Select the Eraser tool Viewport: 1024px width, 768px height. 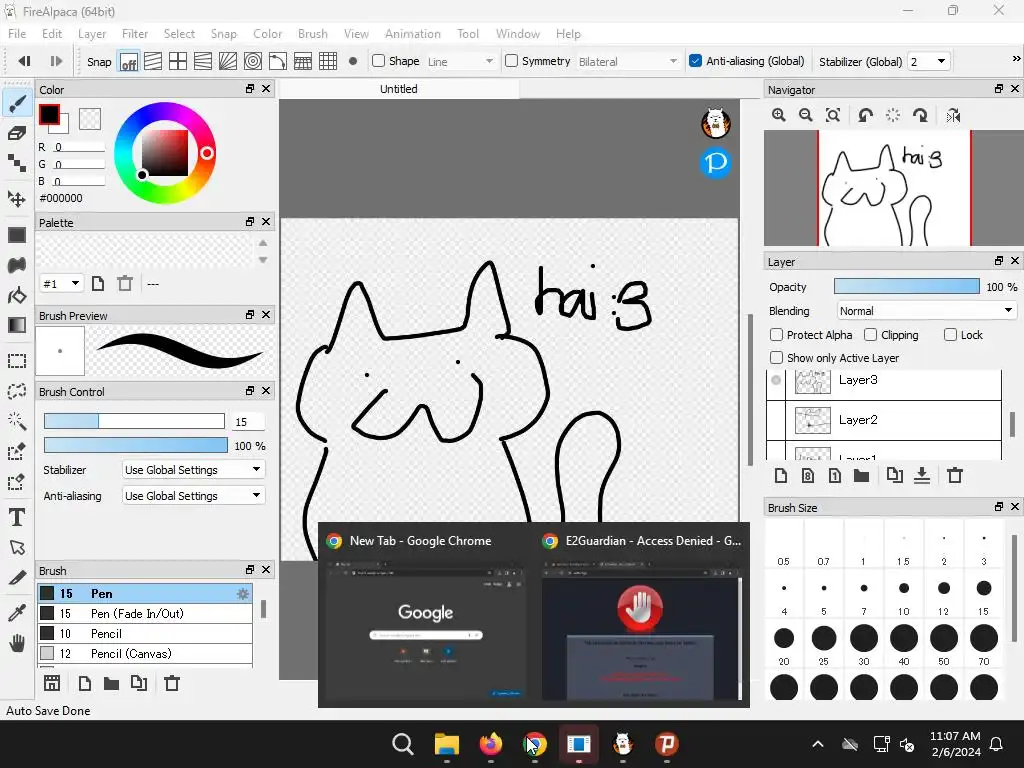point(17,133)
